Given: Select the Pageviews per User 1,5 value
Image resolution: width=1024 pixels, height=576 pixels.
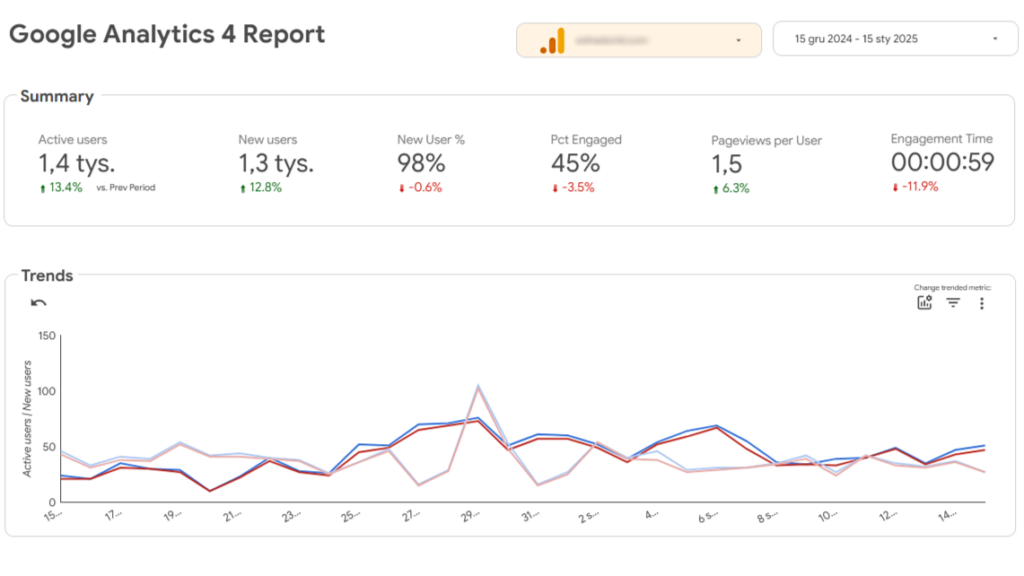Looking at the screenshot, I should tap(727, 165).
